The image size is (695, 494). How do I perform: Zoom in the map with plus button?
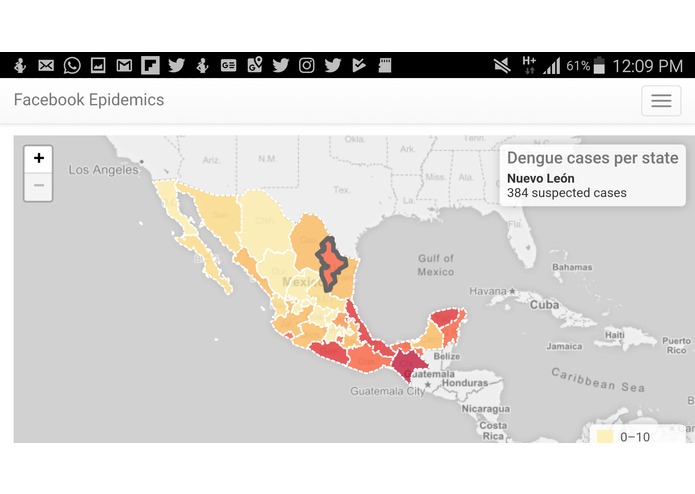click(39, 159)
